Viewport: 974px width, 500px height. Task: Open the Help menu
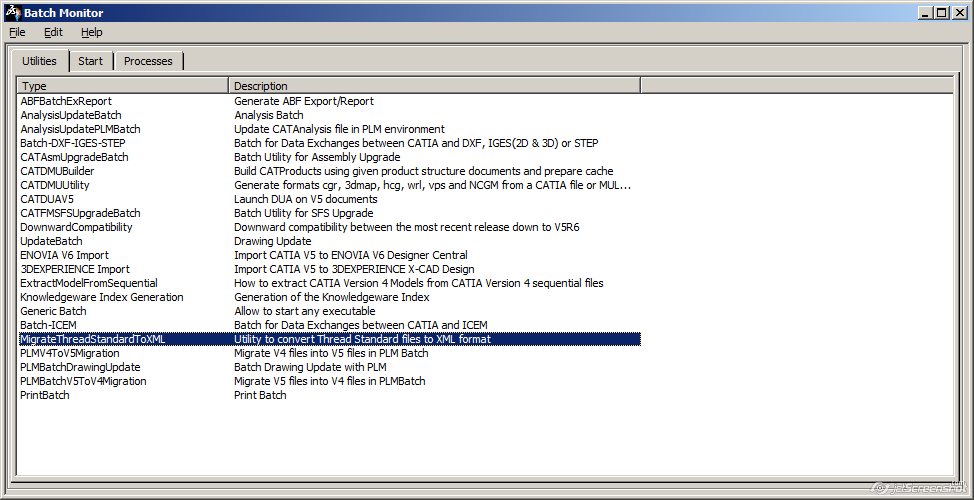tap(91, 32)
